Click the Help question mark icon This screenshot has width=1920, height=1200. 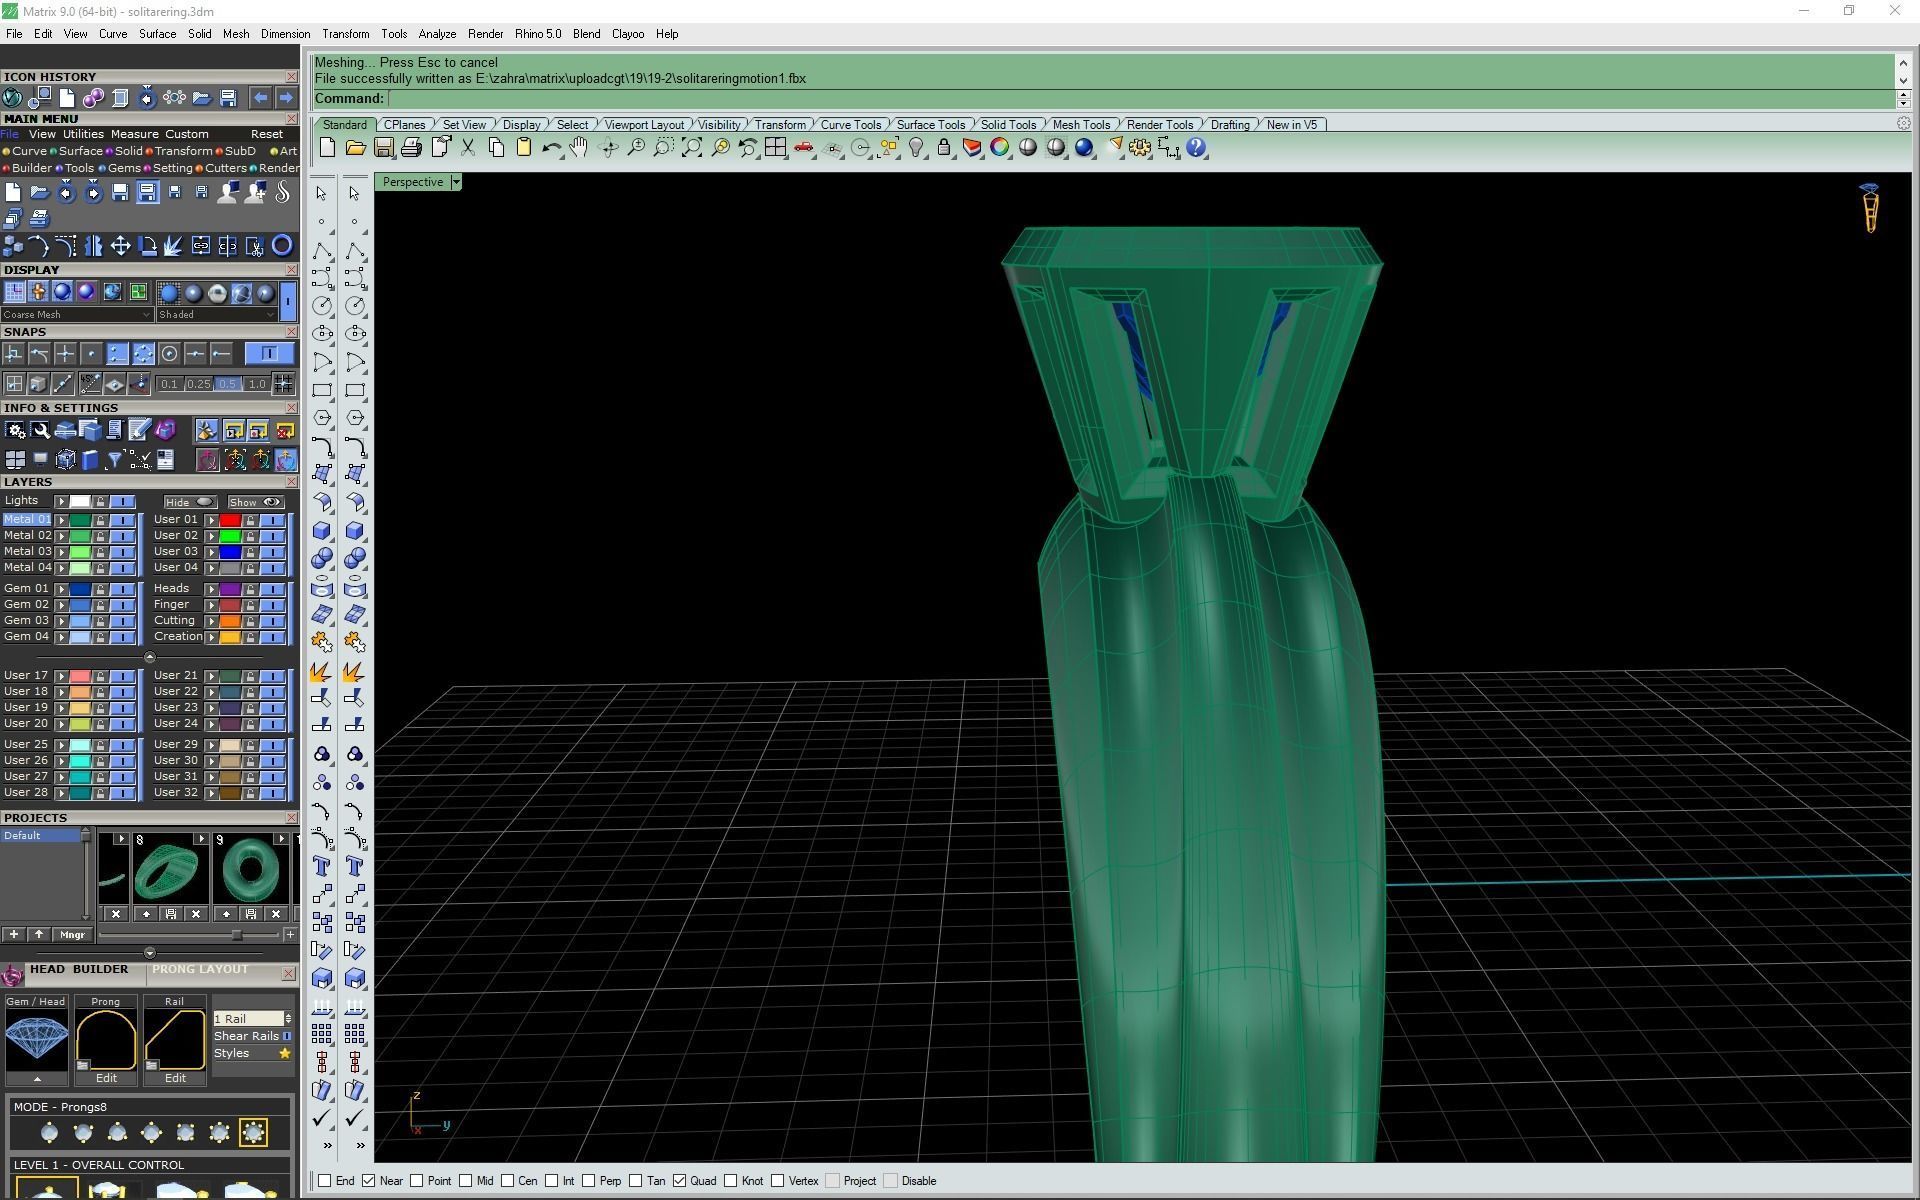coord(1196,148)
